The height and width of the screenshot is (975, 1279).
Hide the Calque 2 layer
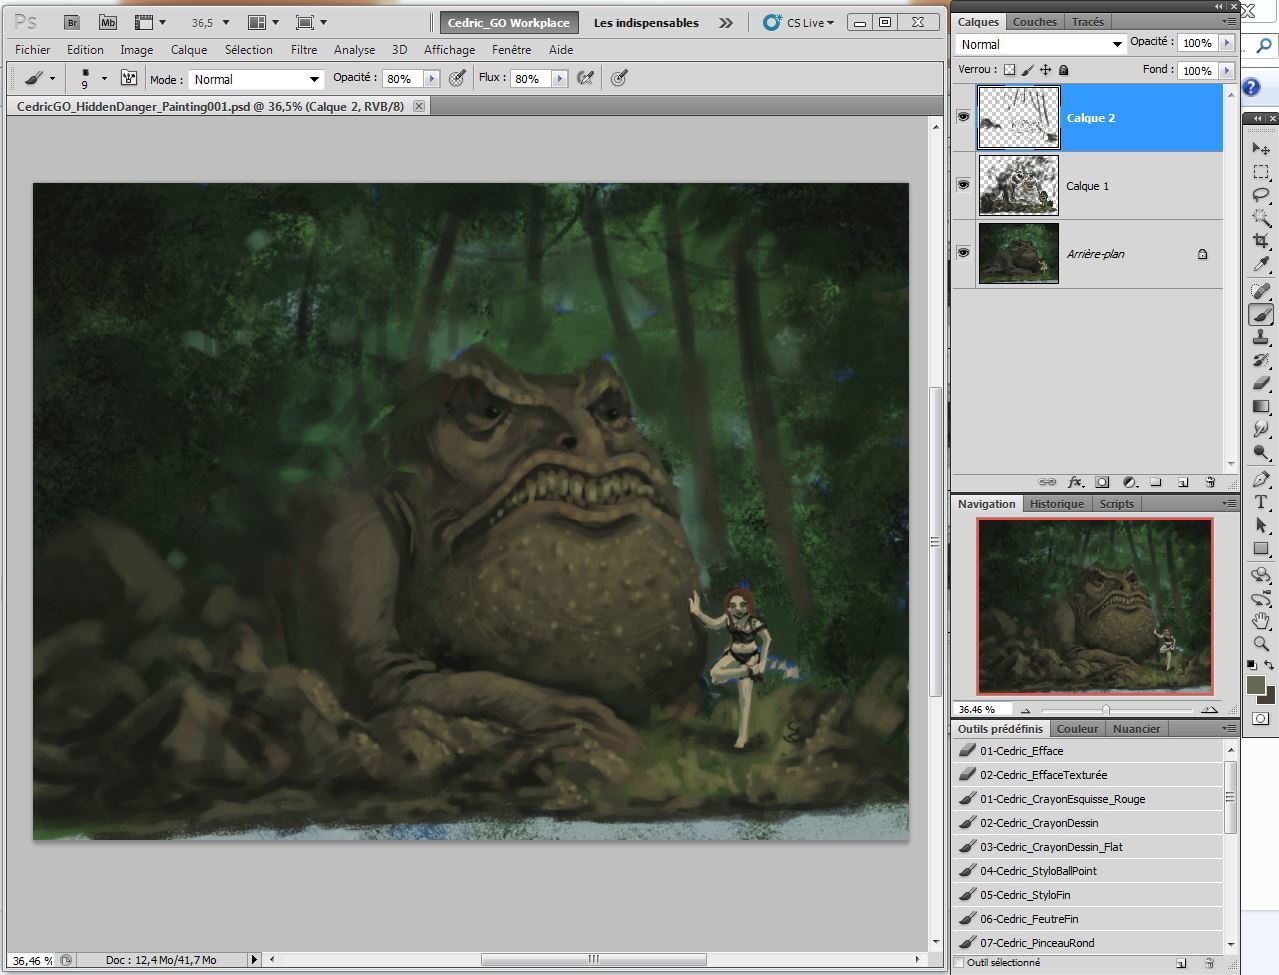(963, 117)
